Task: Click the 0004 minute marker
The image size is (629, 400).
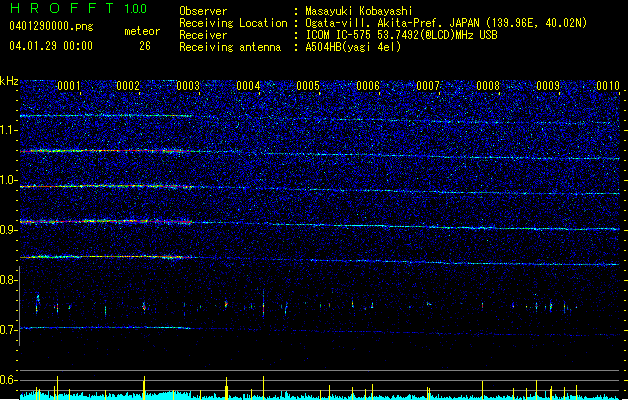Action: 248,86
